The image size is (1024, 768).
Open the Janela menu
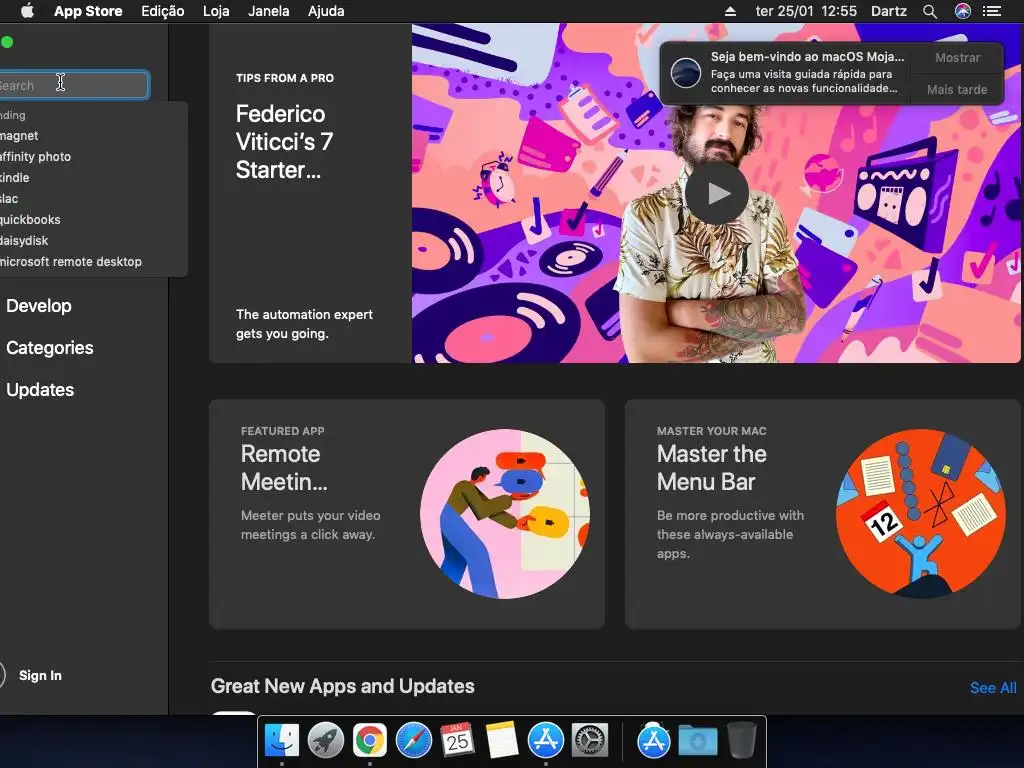point(268,11)
